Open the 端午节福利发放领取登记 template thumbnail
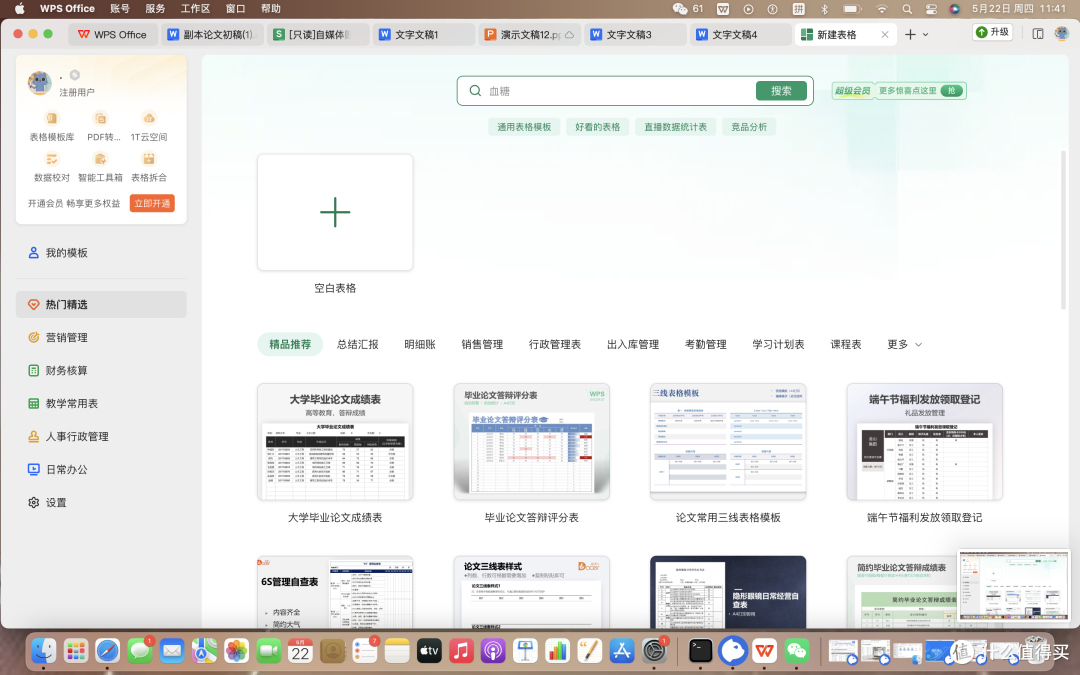 tap(924, 442)
